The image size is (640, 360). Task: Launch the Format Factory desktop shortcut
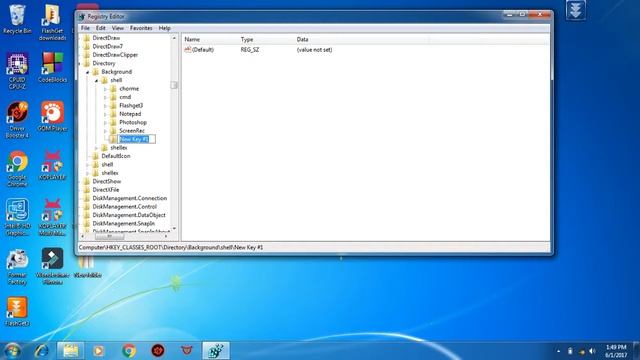pyautogui.click(x=17, y=266)
